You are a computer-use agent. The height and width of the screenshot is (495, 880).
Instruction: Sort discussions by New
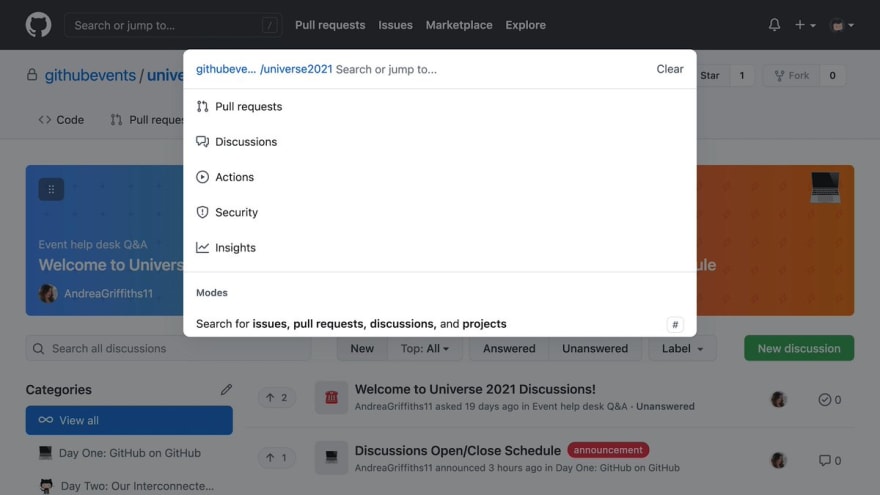[x=362, y=349]
